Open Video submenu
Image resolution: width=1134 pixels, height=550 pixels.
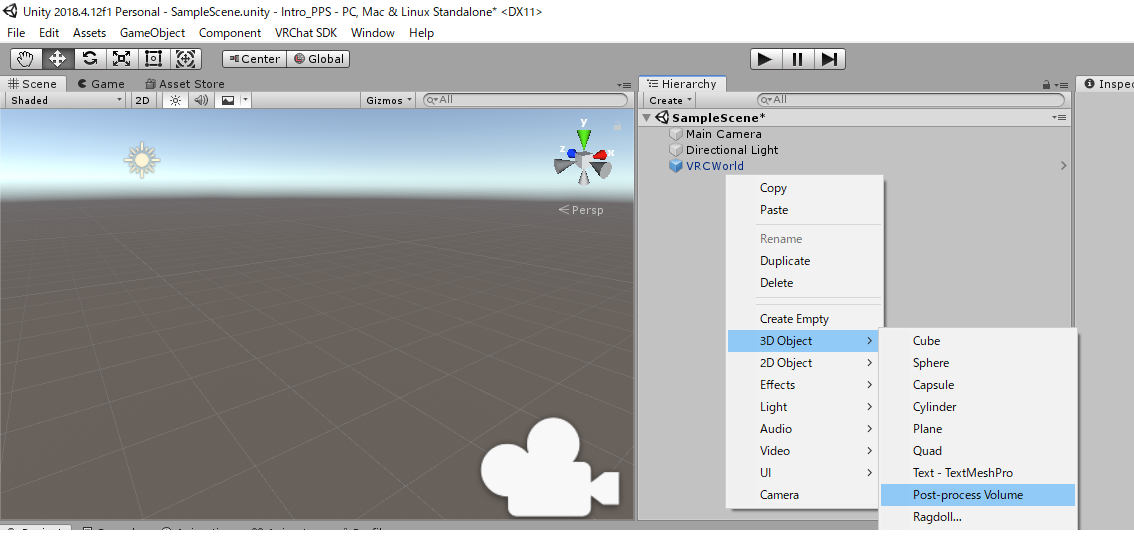(803, 450)
